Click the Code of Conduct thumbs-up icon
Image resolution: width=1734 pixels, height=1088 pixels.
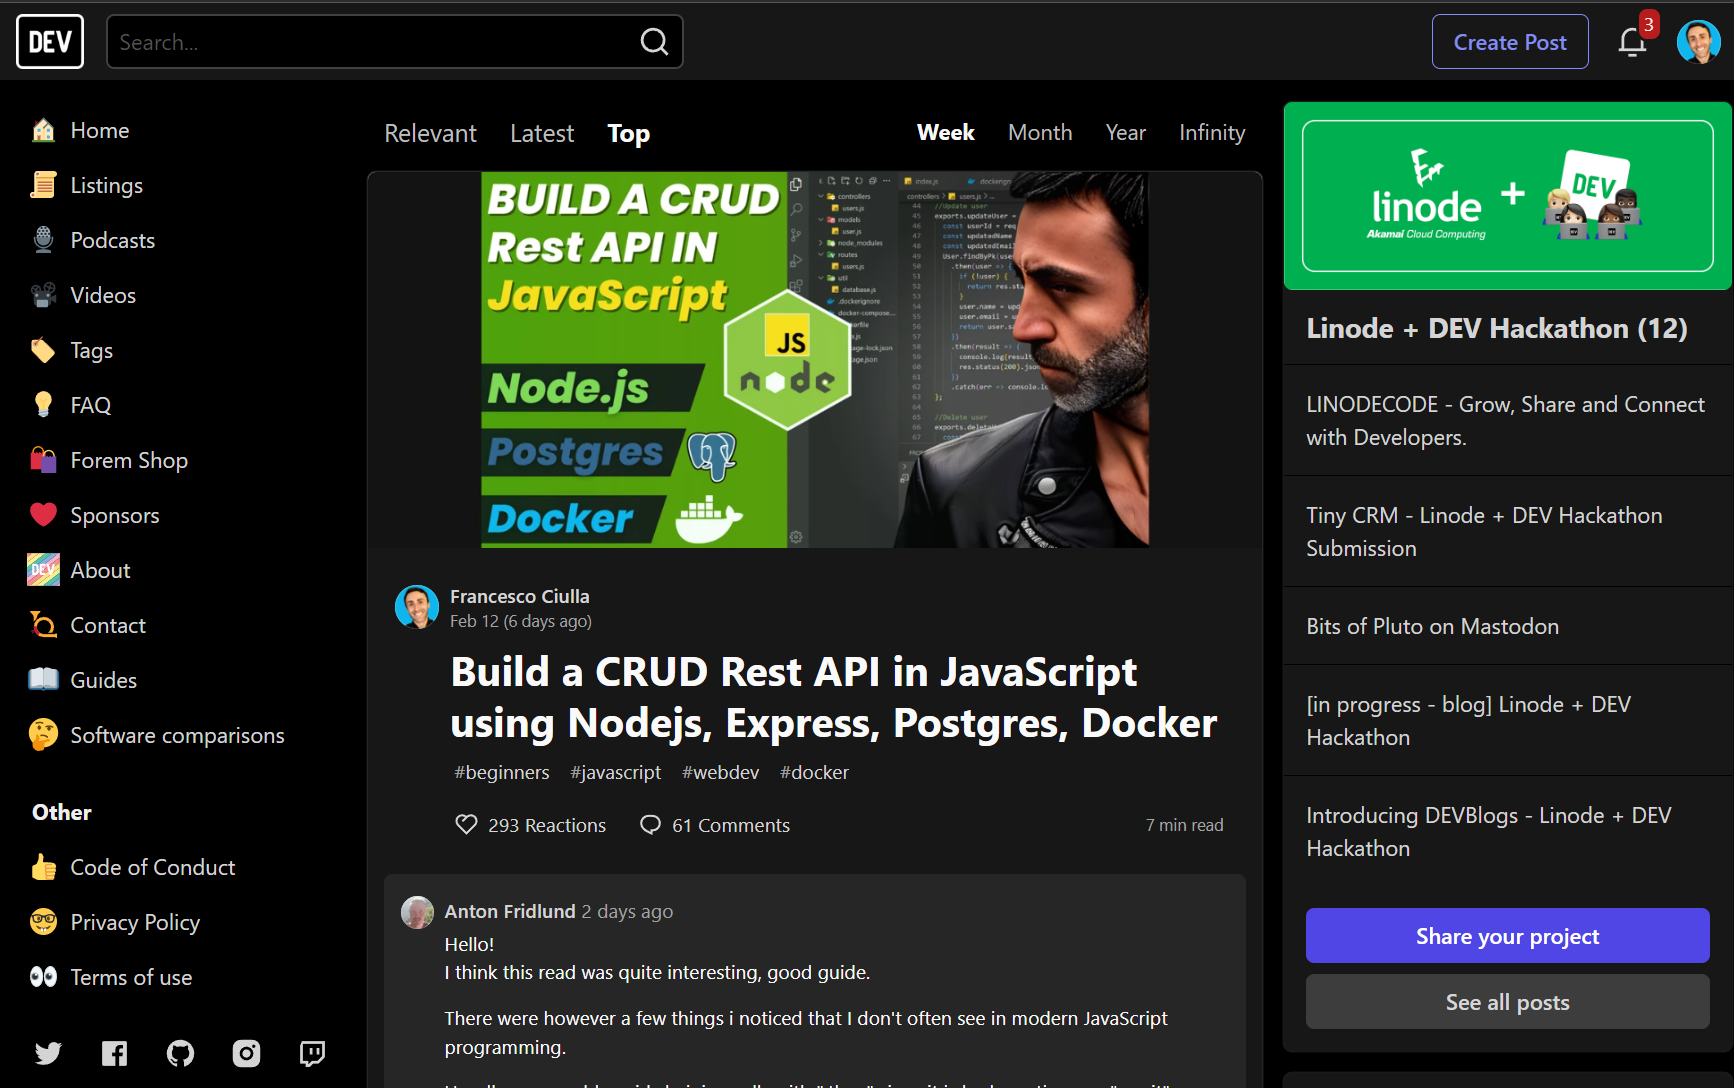click(x=43, y=867)
